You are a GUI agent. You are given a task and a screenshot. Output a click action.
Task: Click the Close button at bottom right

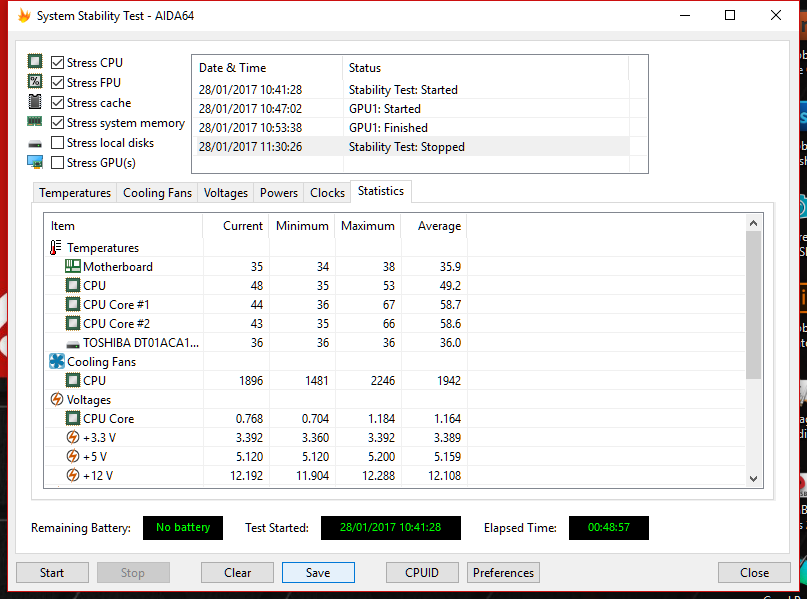[754, 573]
